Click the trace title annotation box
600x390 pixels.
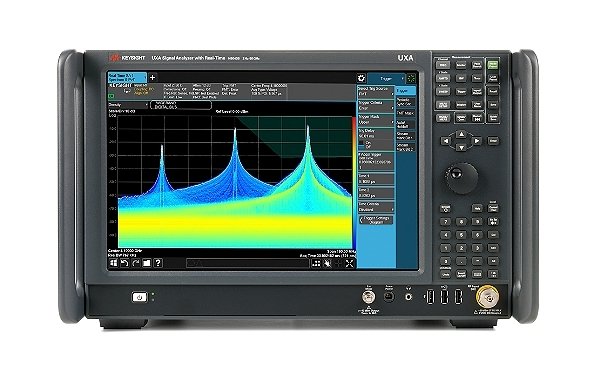click(181, 105)
